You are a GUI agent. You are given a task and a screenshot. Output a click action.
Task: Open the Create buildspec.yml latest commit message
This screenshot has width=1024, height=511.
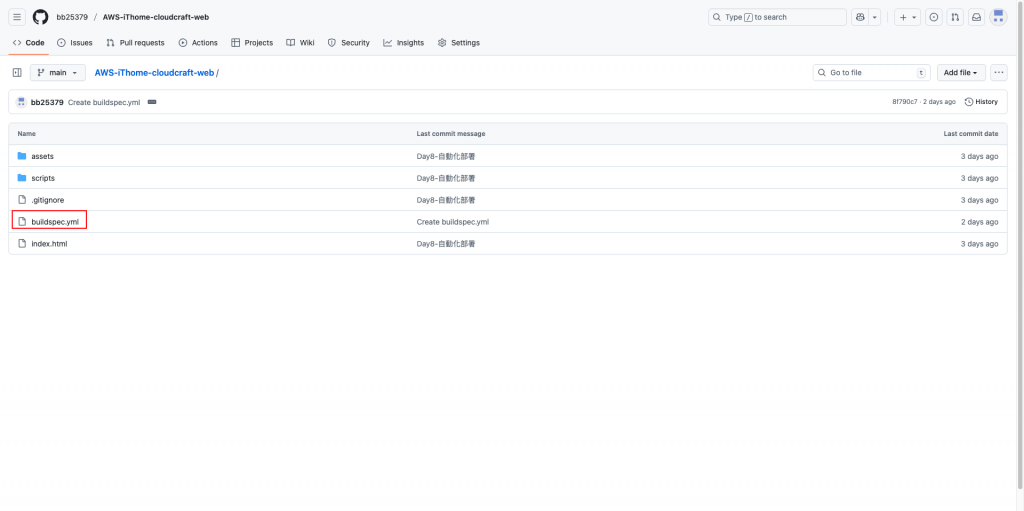(104, 102)
